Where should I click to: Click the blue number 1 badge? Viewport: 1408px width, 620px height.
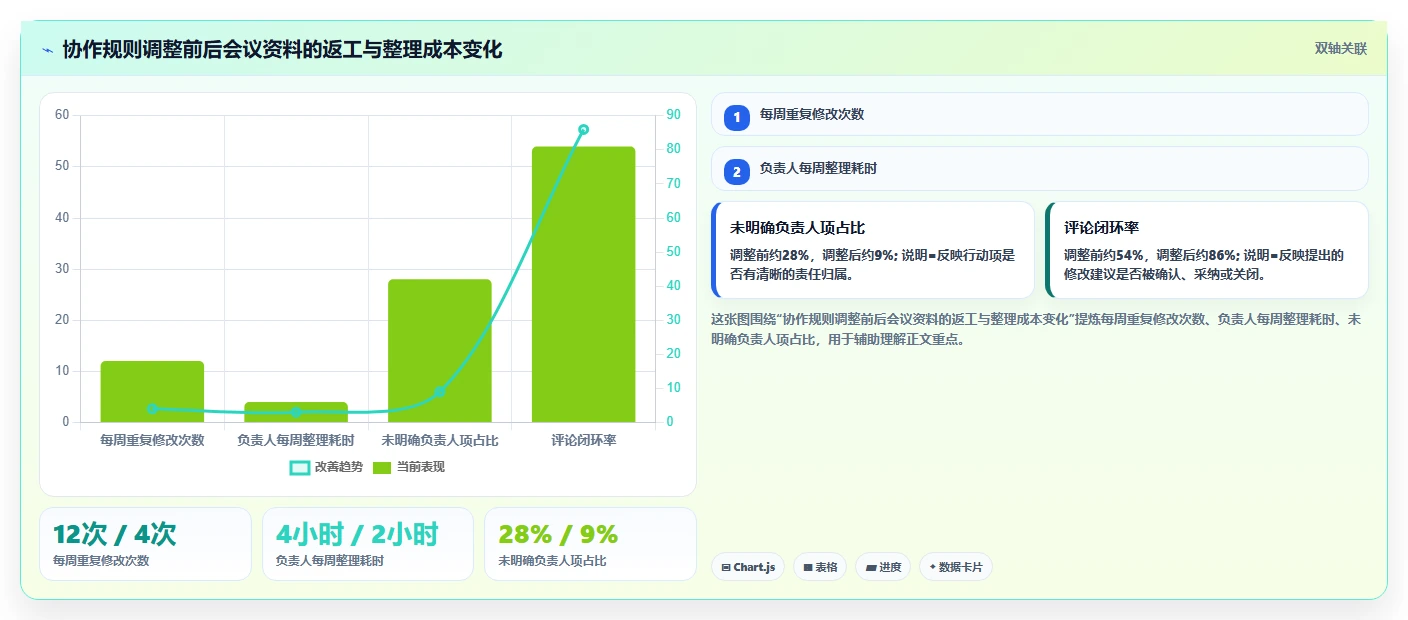736,117
